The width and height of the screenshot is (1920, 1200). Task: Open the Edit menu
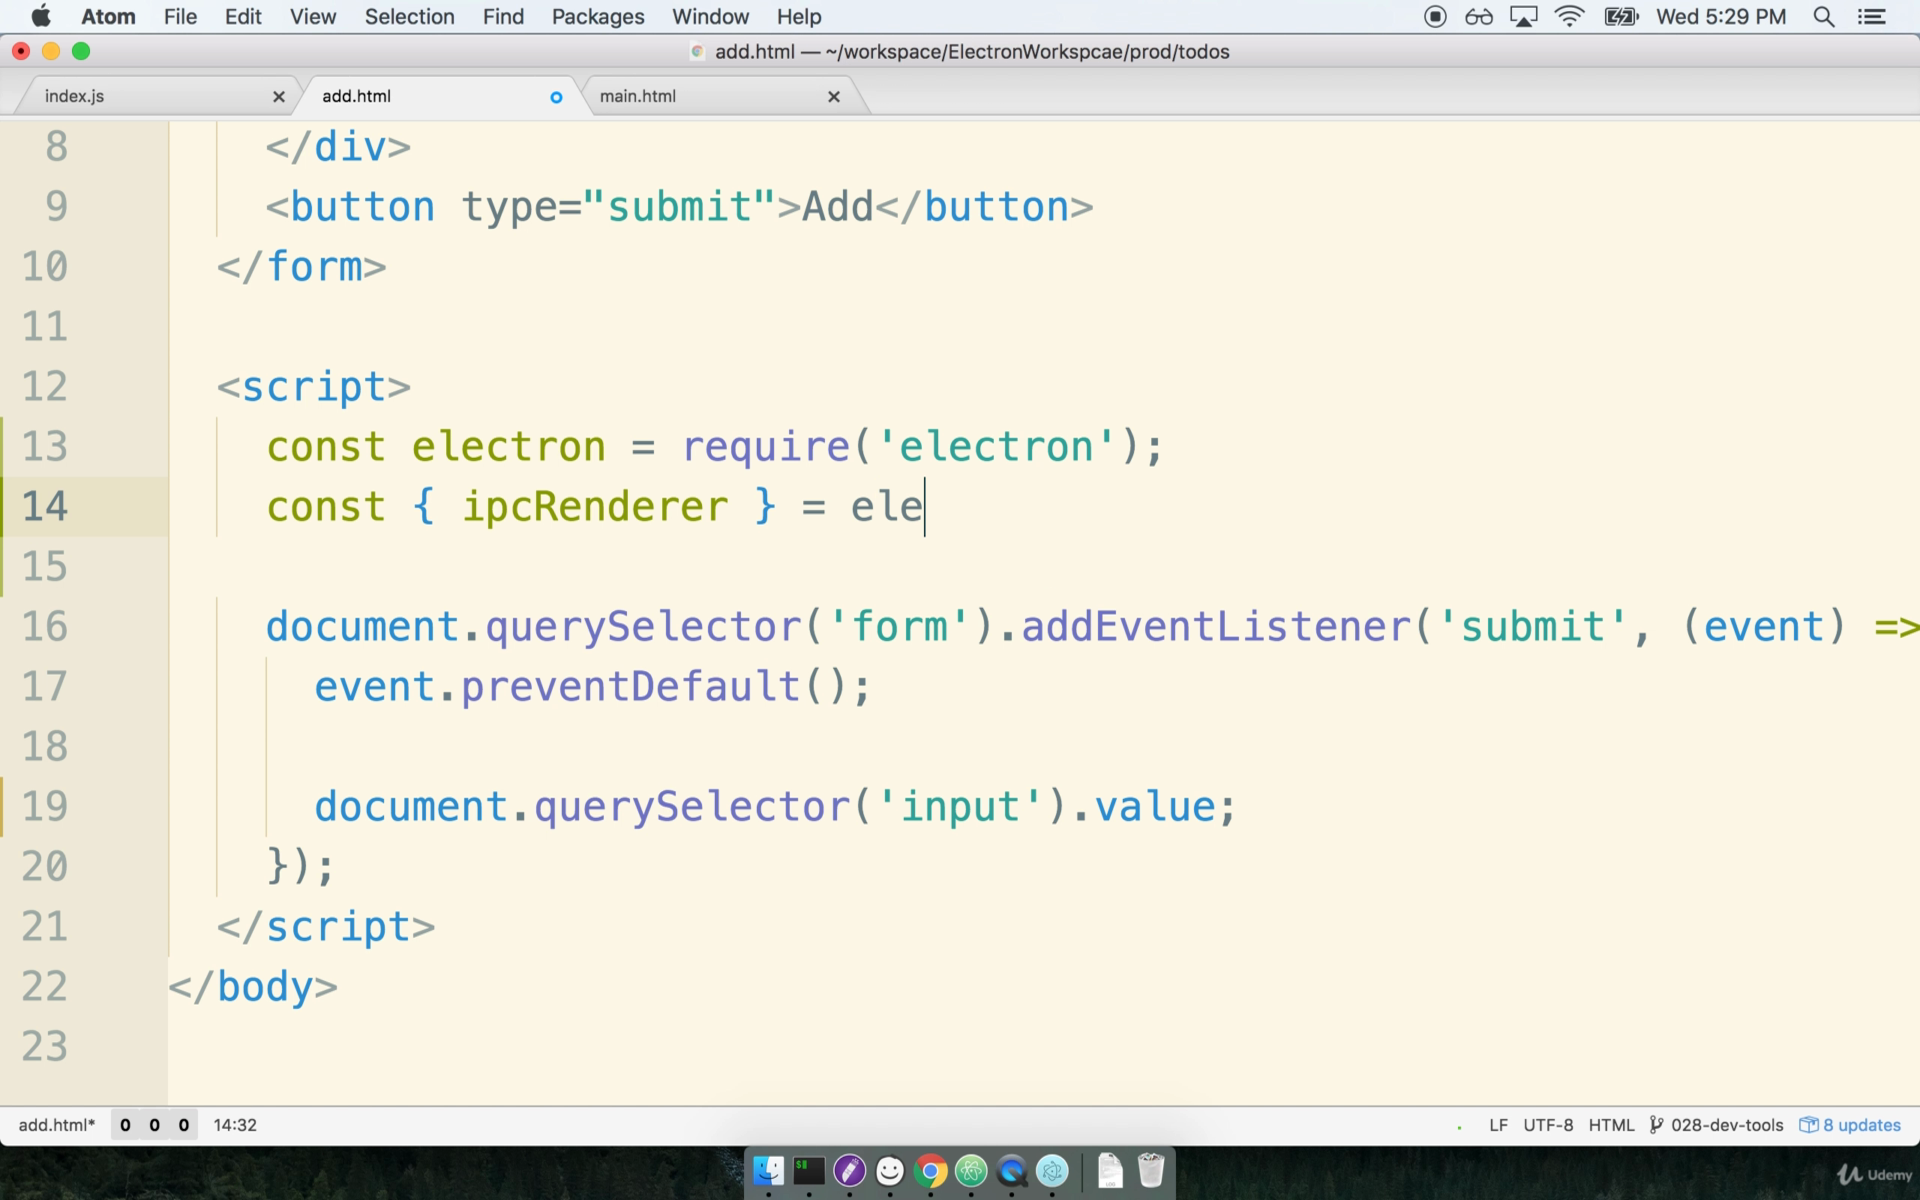coord(243,17)
